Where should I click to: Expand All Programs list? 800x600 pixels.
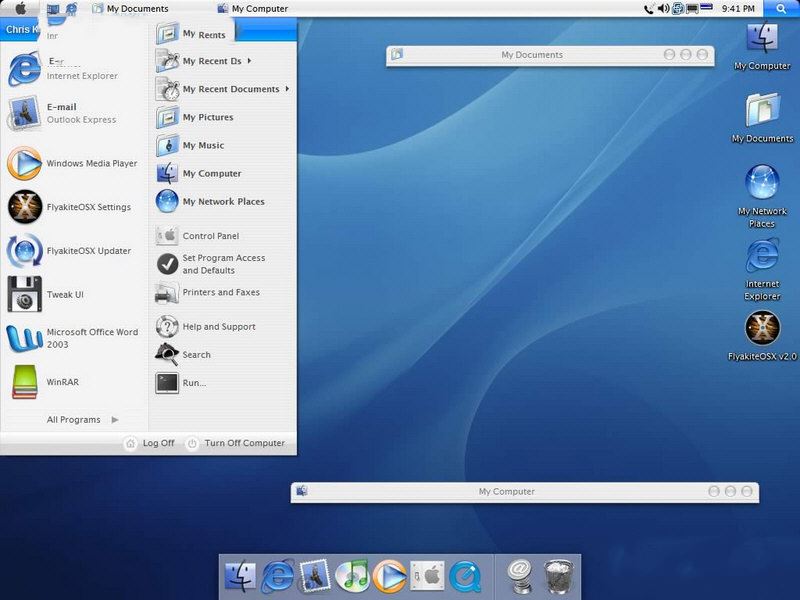(x=83, y=419)
